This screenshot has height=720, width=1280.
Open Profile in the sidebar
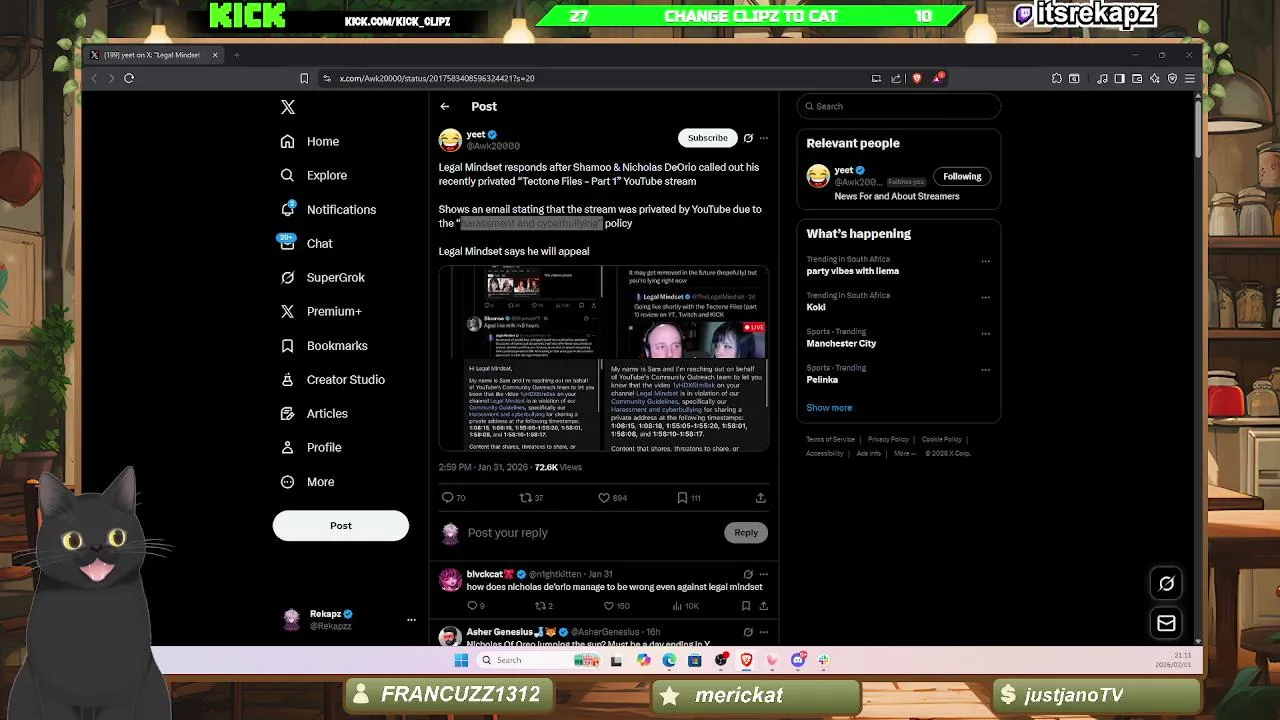click(311, 447)
